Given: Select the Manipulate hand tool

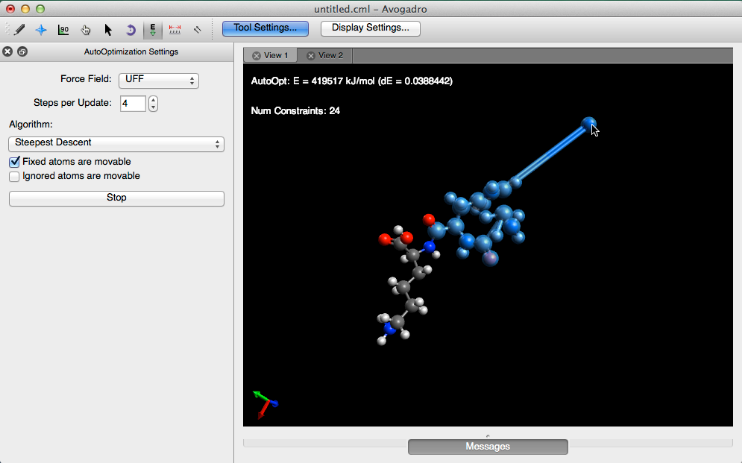Looking at the screenshot, I should pos(86,30).
